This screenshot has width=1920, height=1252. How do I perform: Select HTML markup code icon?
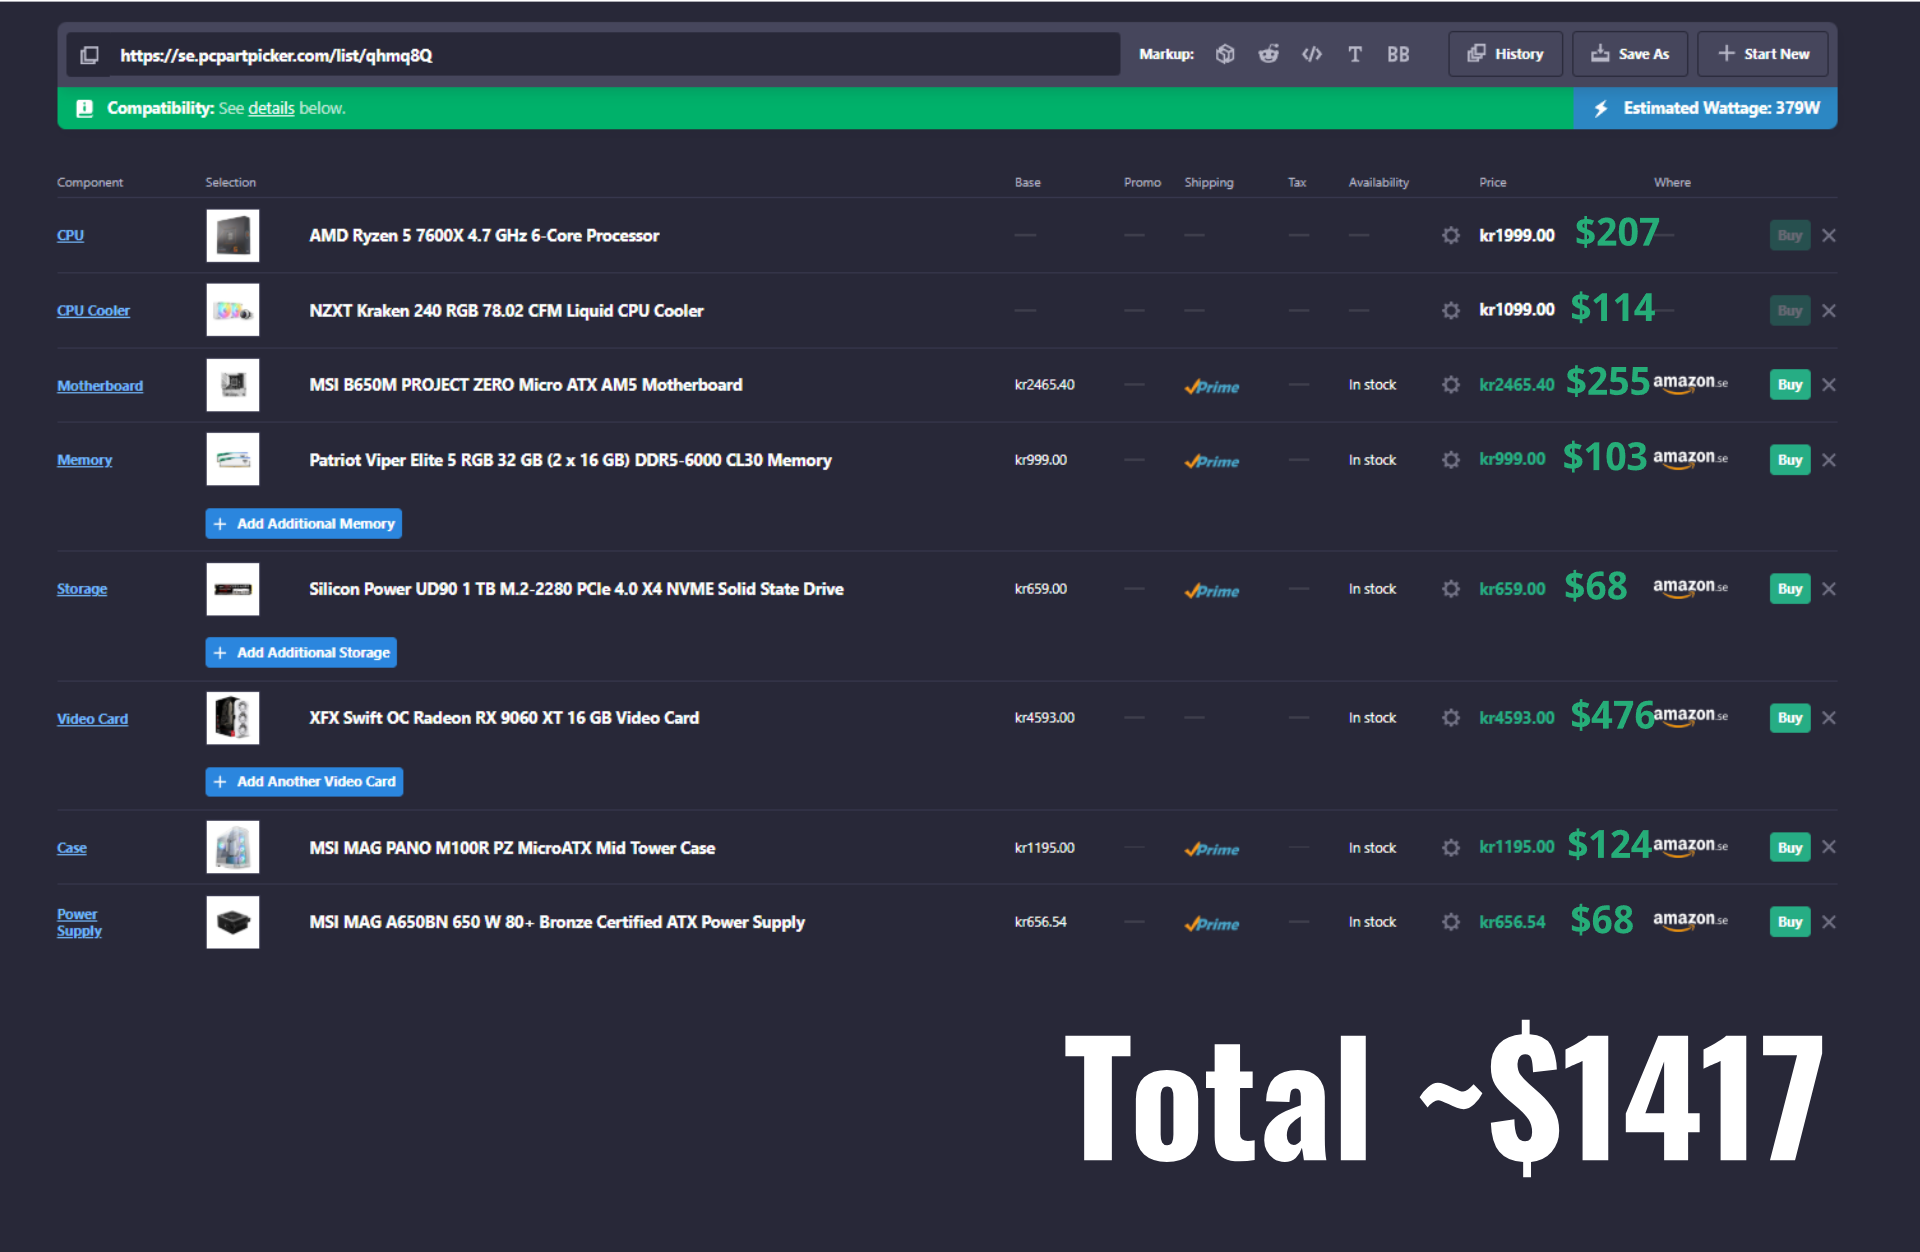1312,54
